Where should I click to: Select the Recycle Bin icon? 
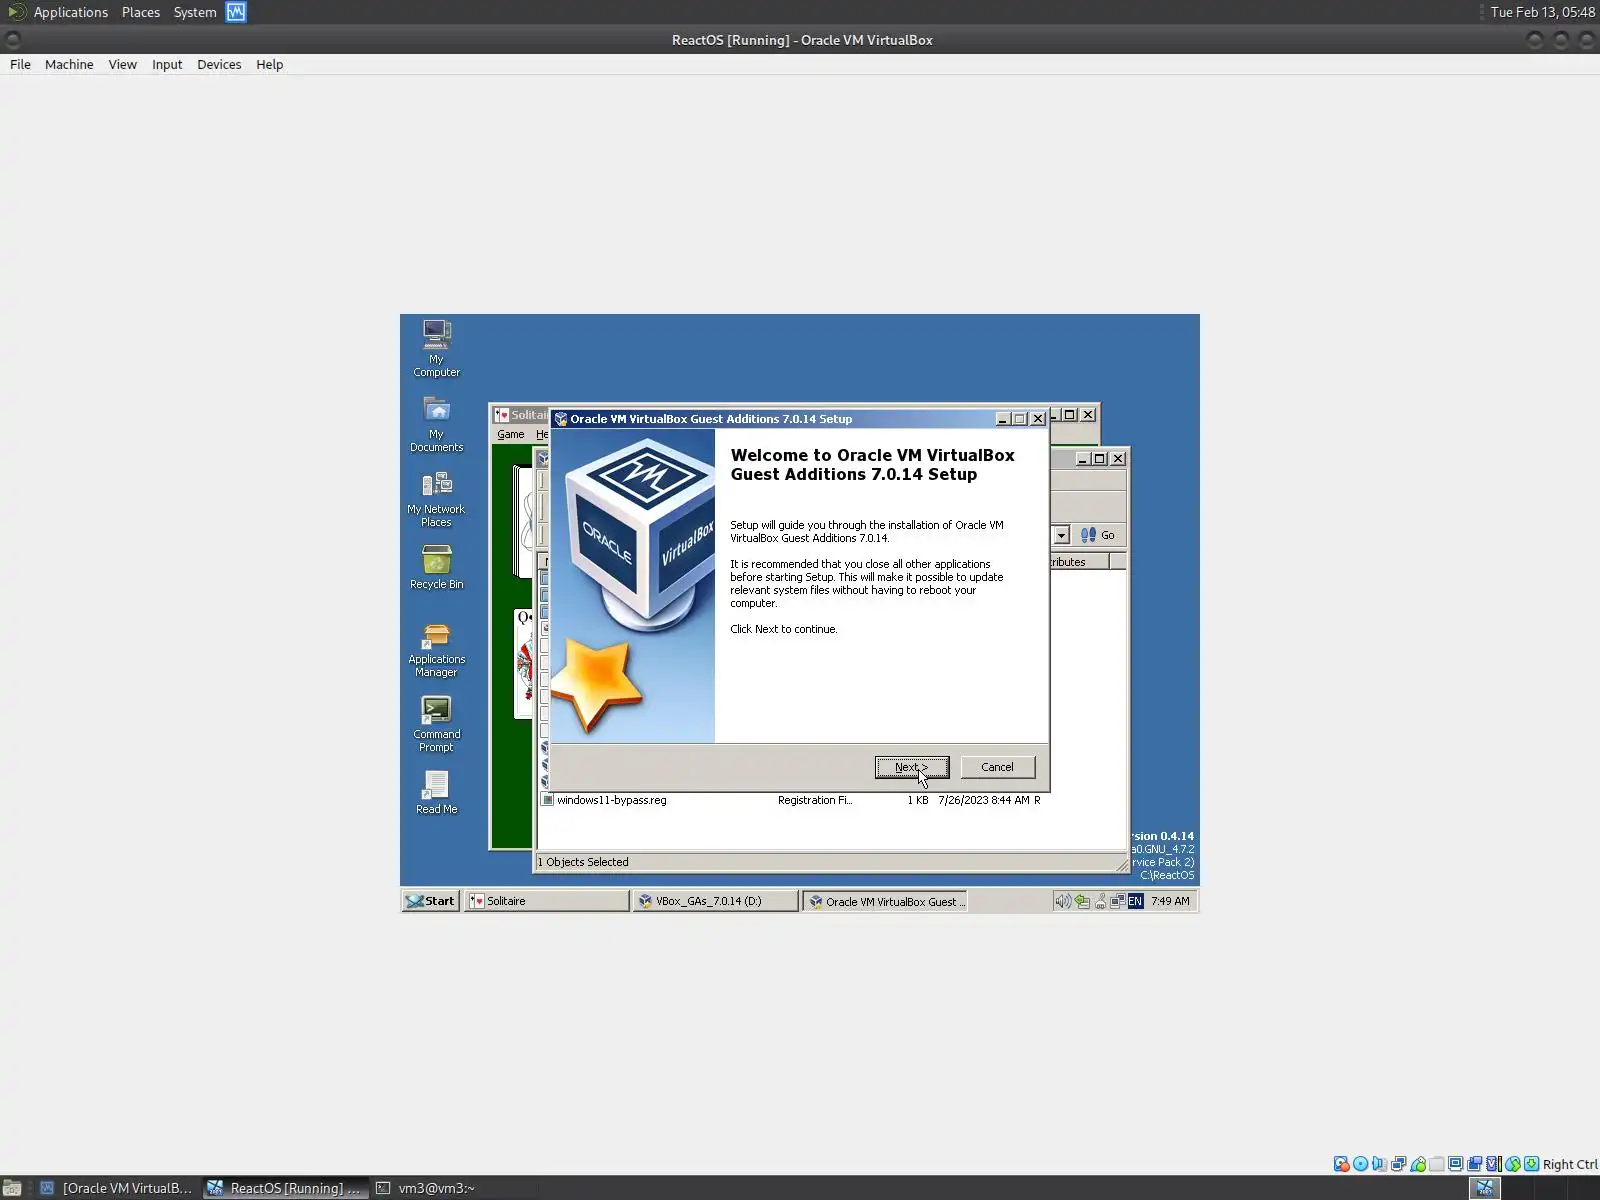tap(436, 567)
